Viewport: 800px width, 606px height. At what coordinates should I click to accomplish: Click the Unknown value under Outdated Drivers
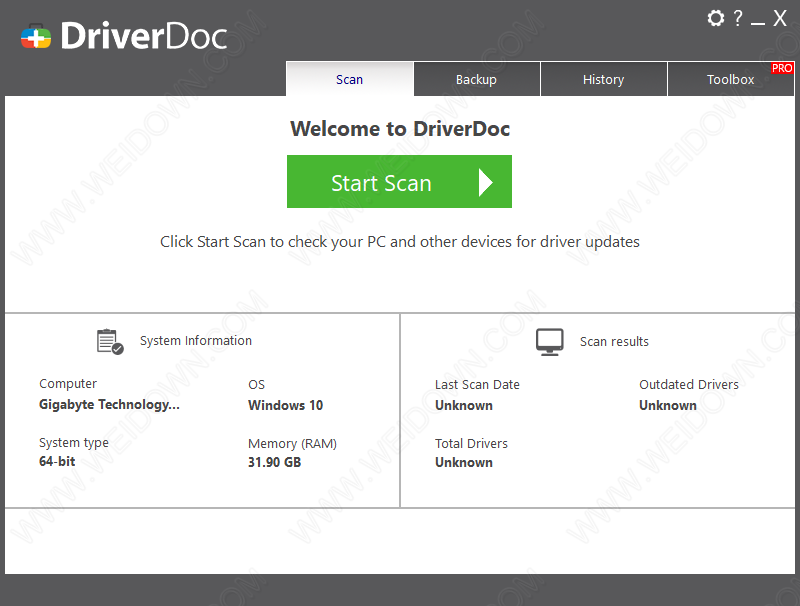coord(668,406)
